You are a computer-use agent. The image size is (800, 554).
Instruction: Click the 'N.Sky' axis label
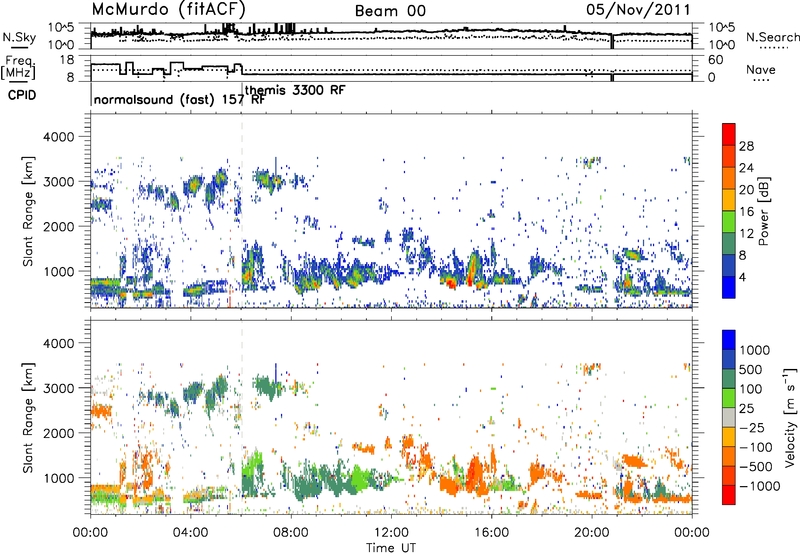coord(19,37)
